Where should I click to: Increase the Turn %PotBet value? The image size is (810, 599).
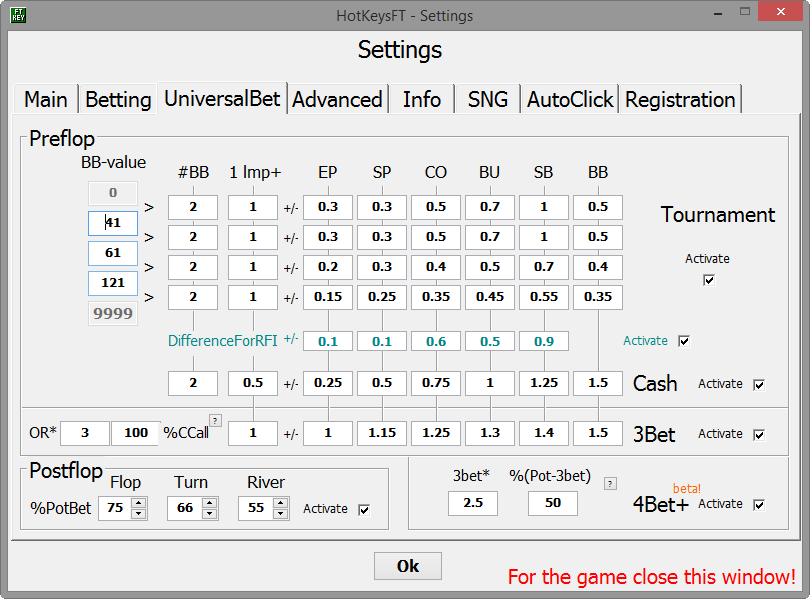pos(209,503)
